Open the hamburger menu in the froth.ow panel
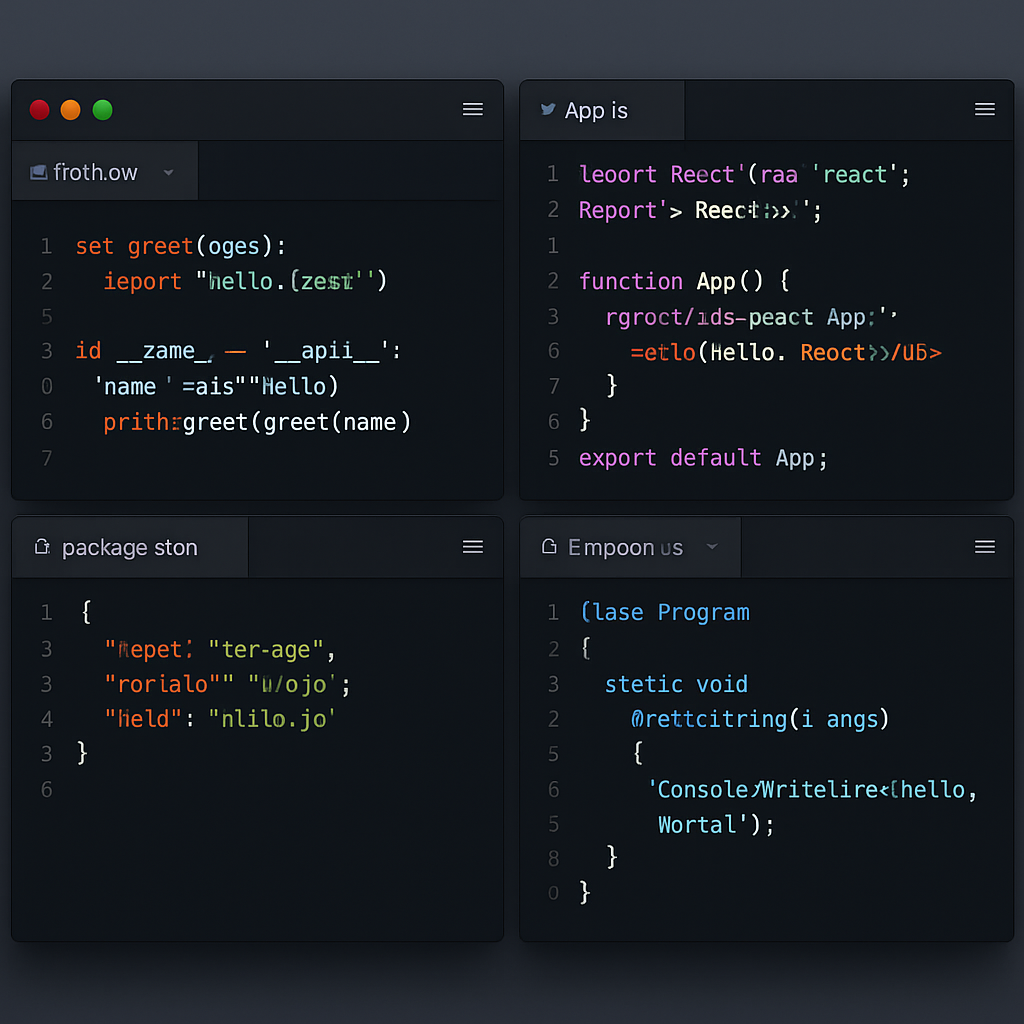 472,110
